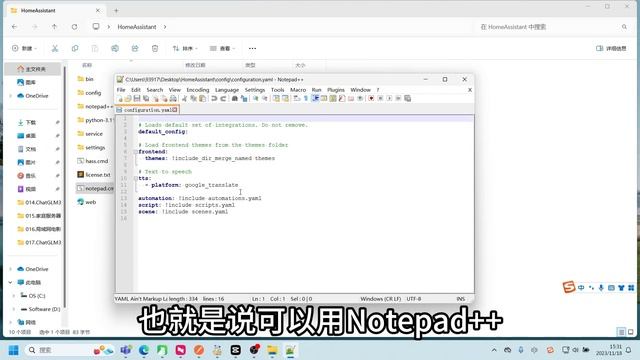Open the view dropdown in Explorer toolbar
Screen dimensions: 640x360
(222, 48)
